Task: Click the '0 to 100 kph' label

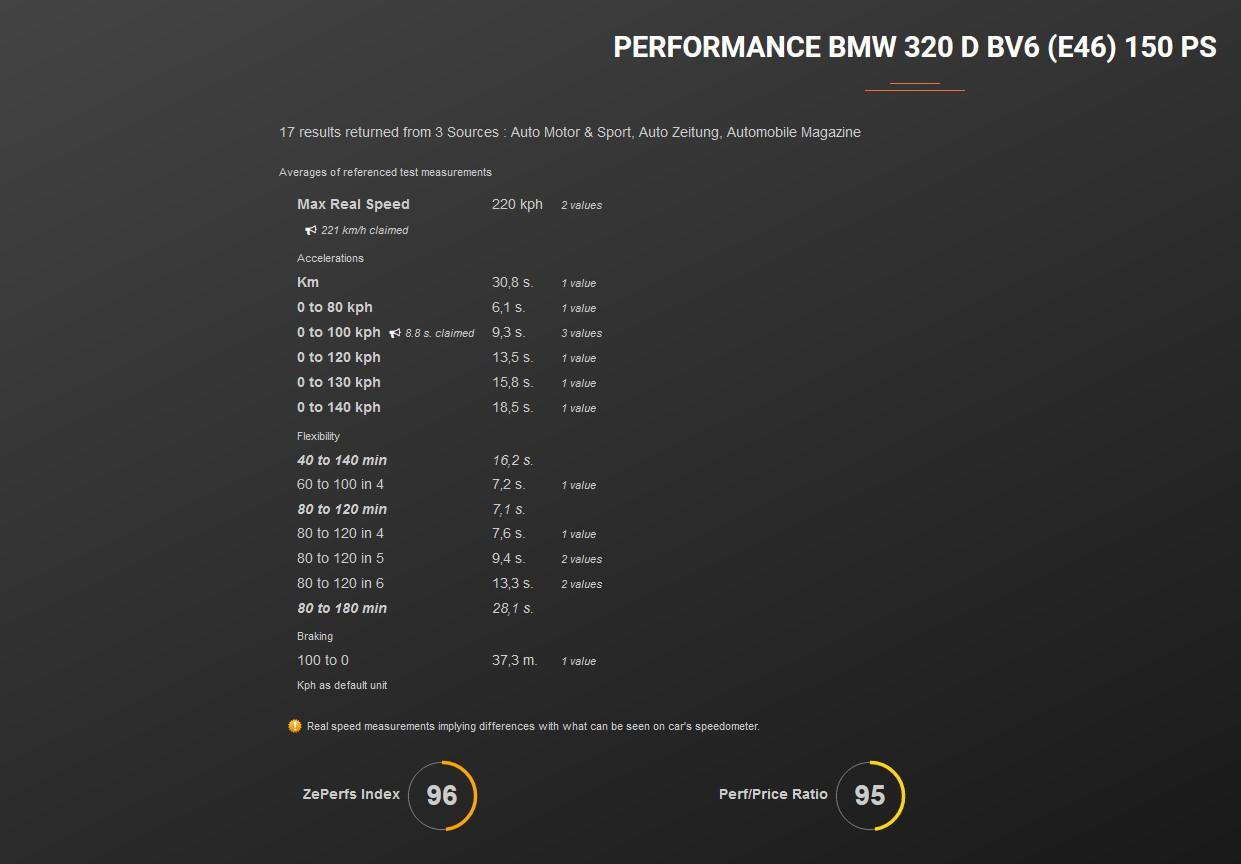Action: click(x=339, y=332)
